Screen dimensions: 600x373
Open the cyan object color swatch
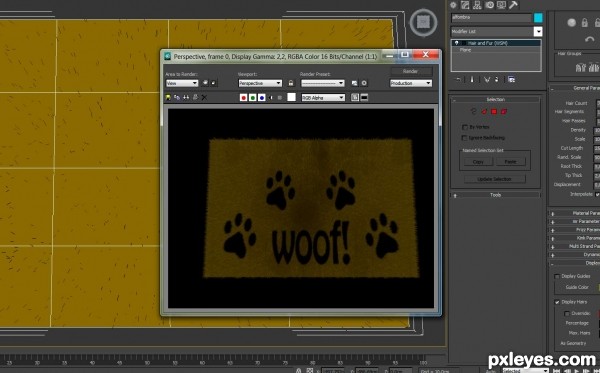tap(538, 18)
